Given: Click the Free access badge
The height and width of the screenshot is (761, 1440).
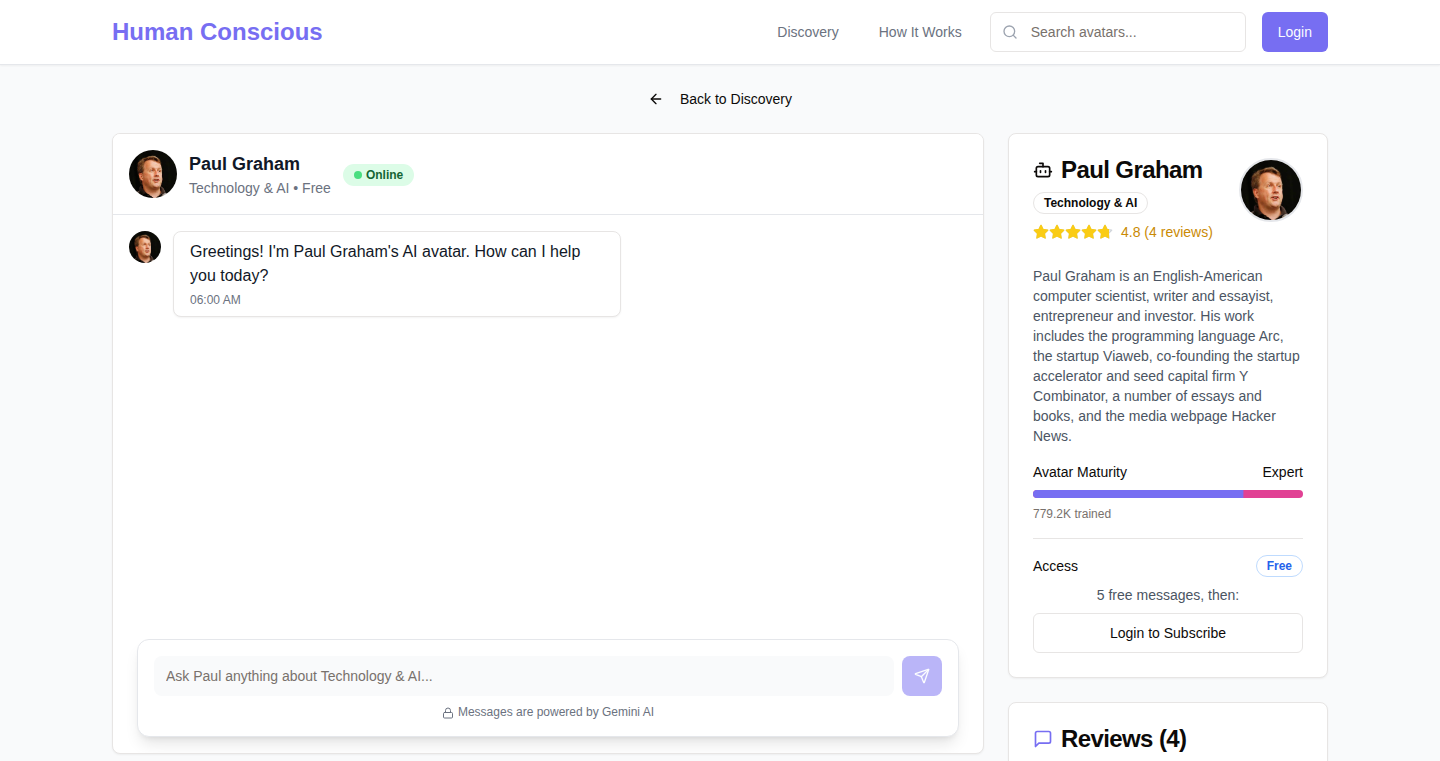Looking at the screenshot, I should (1279, 566).
